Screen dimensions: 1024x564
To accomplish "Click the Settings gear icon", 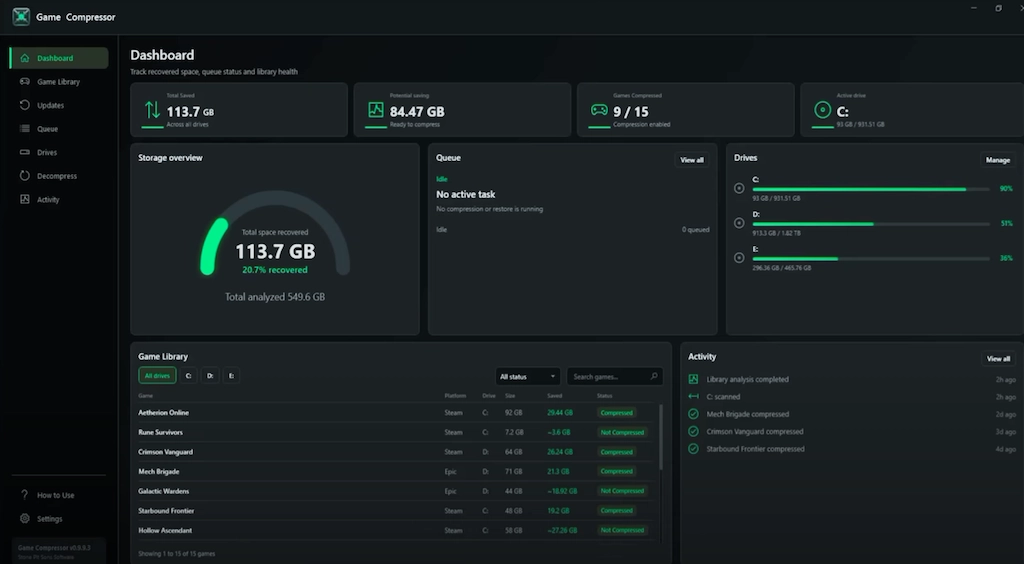I will click(x=25, y=518).
